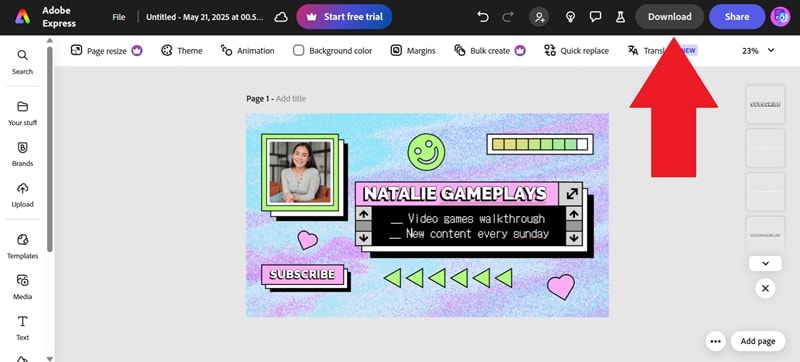Screen dimensions: 800x362
Task: Undo the last action
Action: (x=483, y=17)
